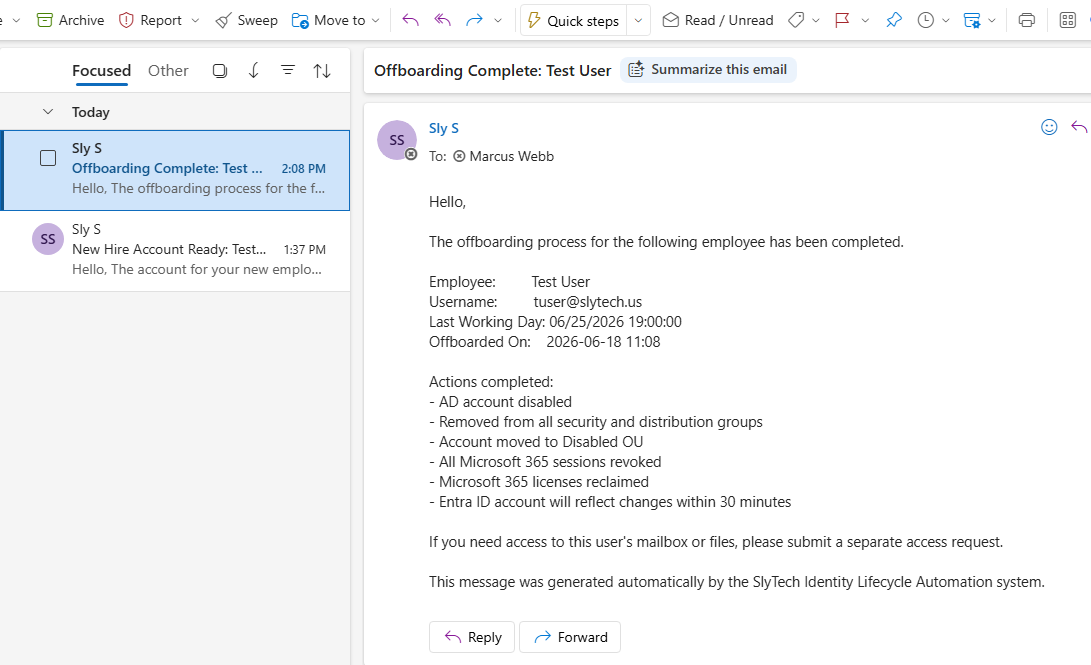Viewport: 1091px width, 665px height.
Task: Open the Sly S sender contact link
Action: pyautogui.click(x=444, y=128)
